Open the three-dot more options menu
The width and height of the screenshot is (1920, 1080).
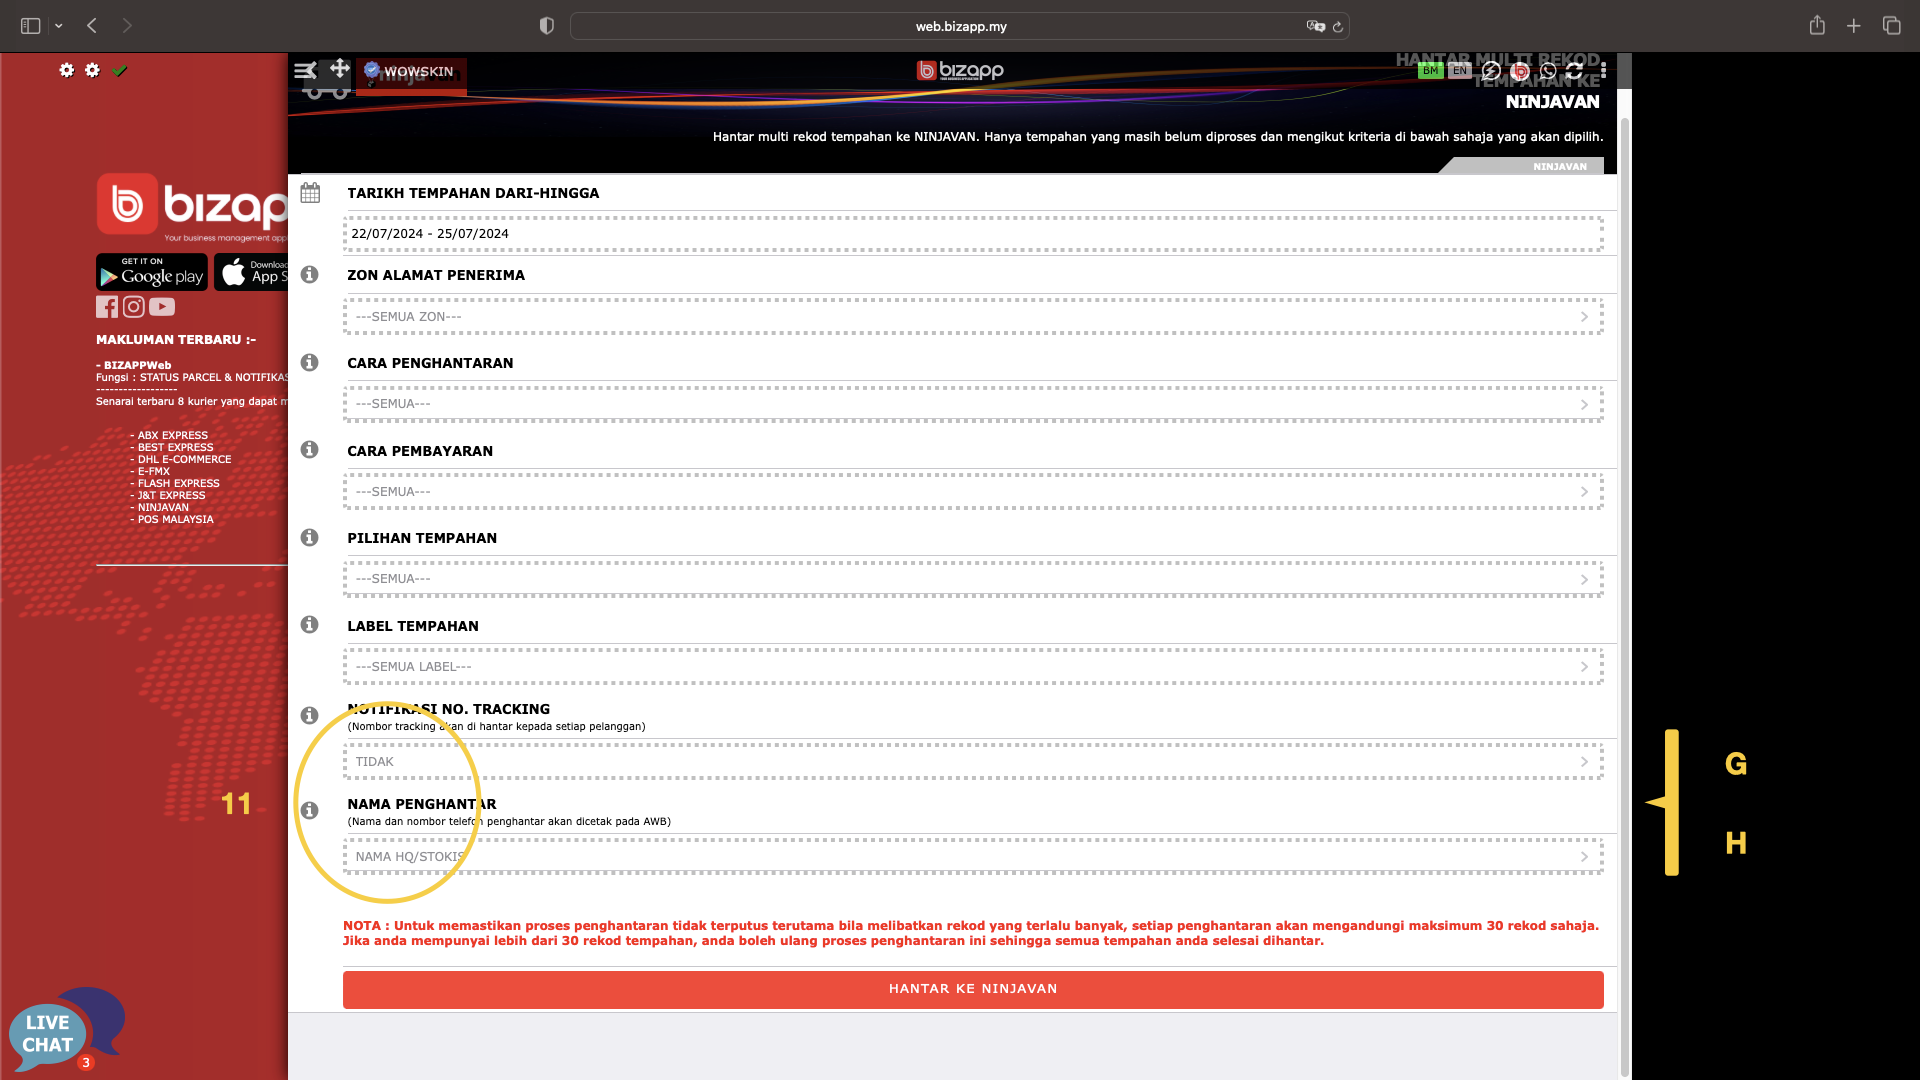pyautogui.click(x=1603, y=71)
